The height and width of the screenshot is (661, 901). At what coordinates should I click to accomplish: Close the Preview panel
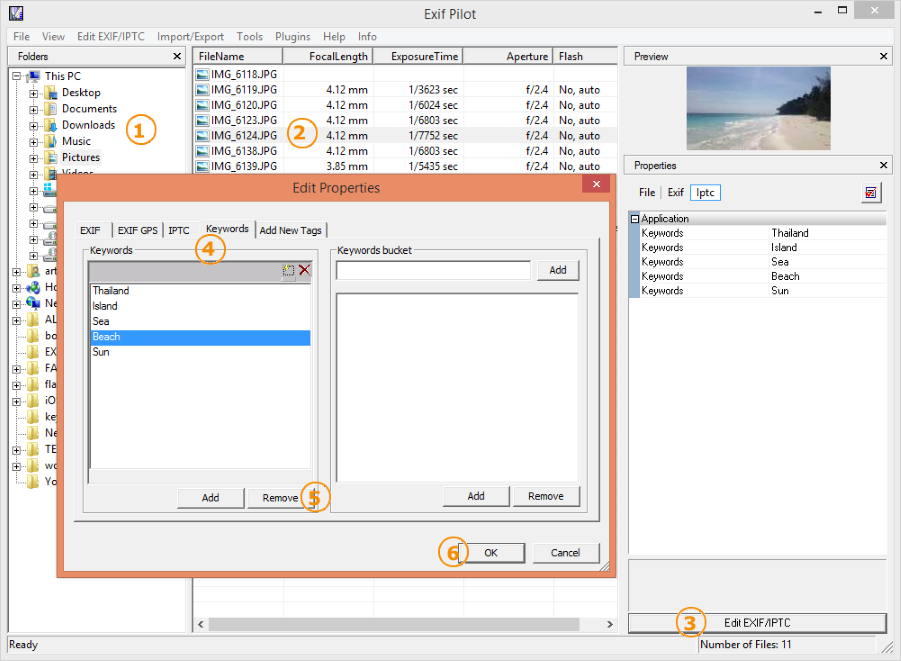point(883,56)
